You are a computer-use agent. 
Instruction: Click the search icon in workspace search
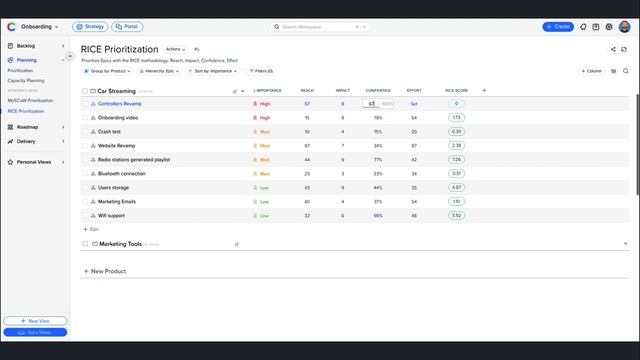pos(277,27)
